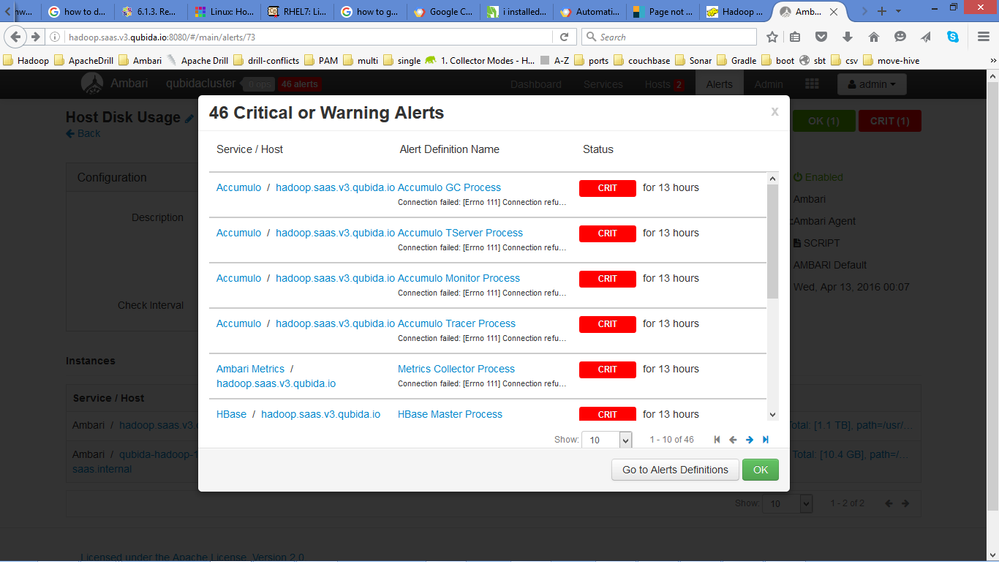
Task: Open the admin user dropdown
Action: click(x=872, y=84)
